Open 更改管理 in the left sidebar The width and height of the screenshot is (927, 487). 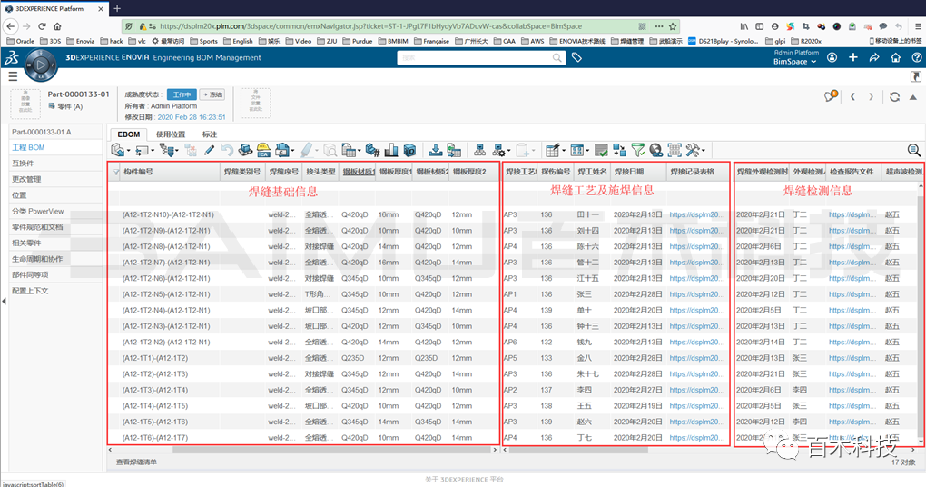[x=27, y=179]
